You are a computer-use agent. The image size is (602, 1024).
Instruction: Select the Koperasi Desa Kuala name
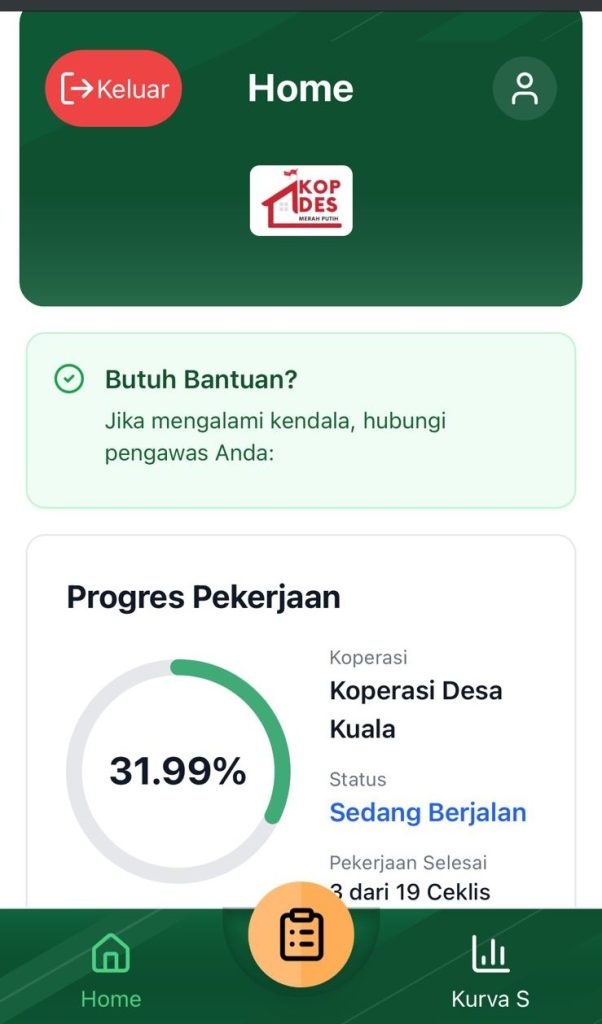point(416,709)
